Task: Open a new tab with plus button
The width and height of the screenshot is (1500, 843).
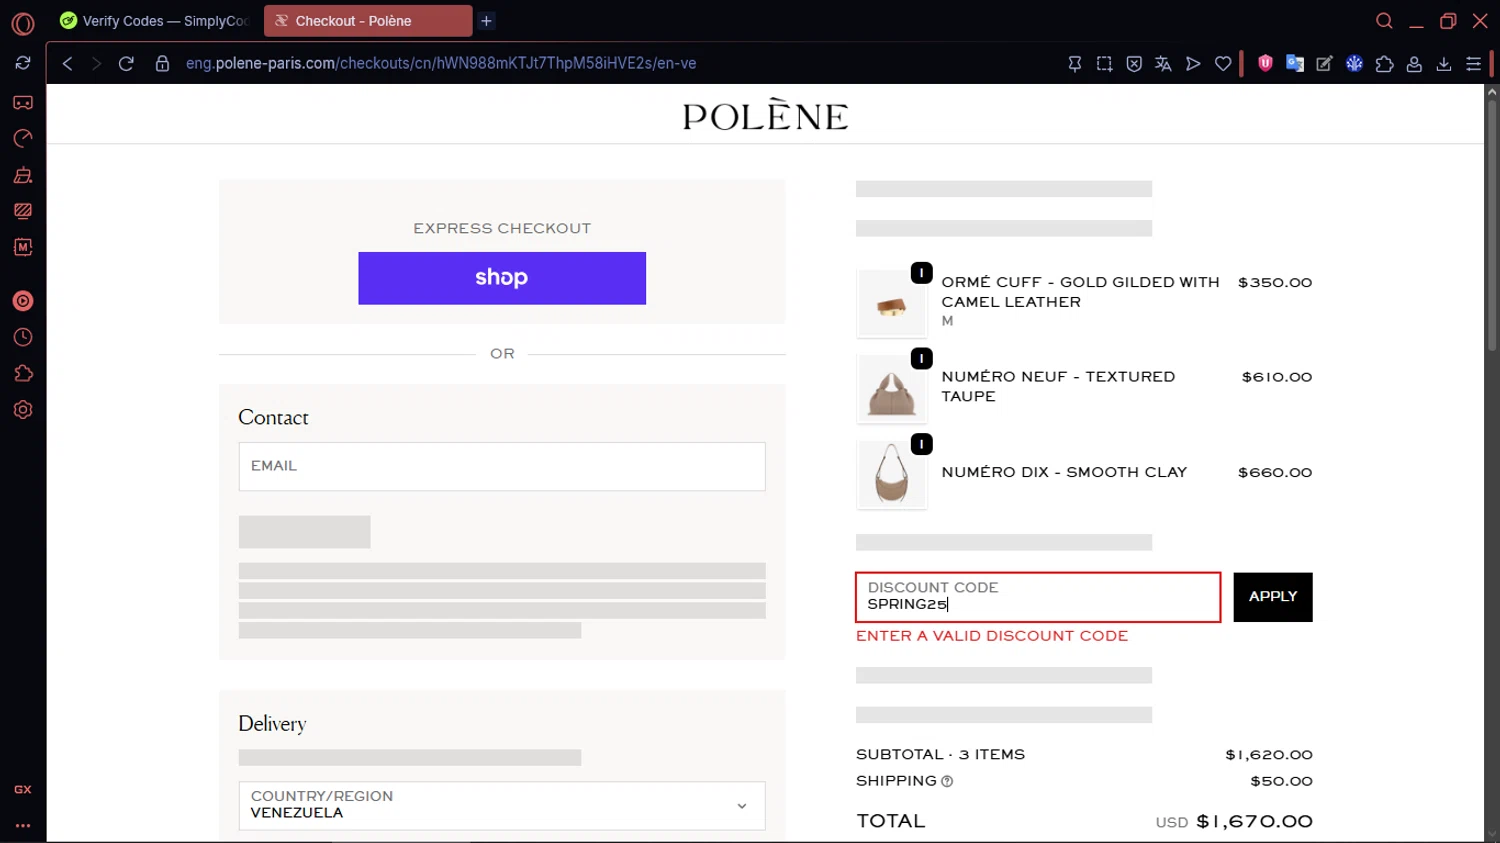Action: point(486,21)
